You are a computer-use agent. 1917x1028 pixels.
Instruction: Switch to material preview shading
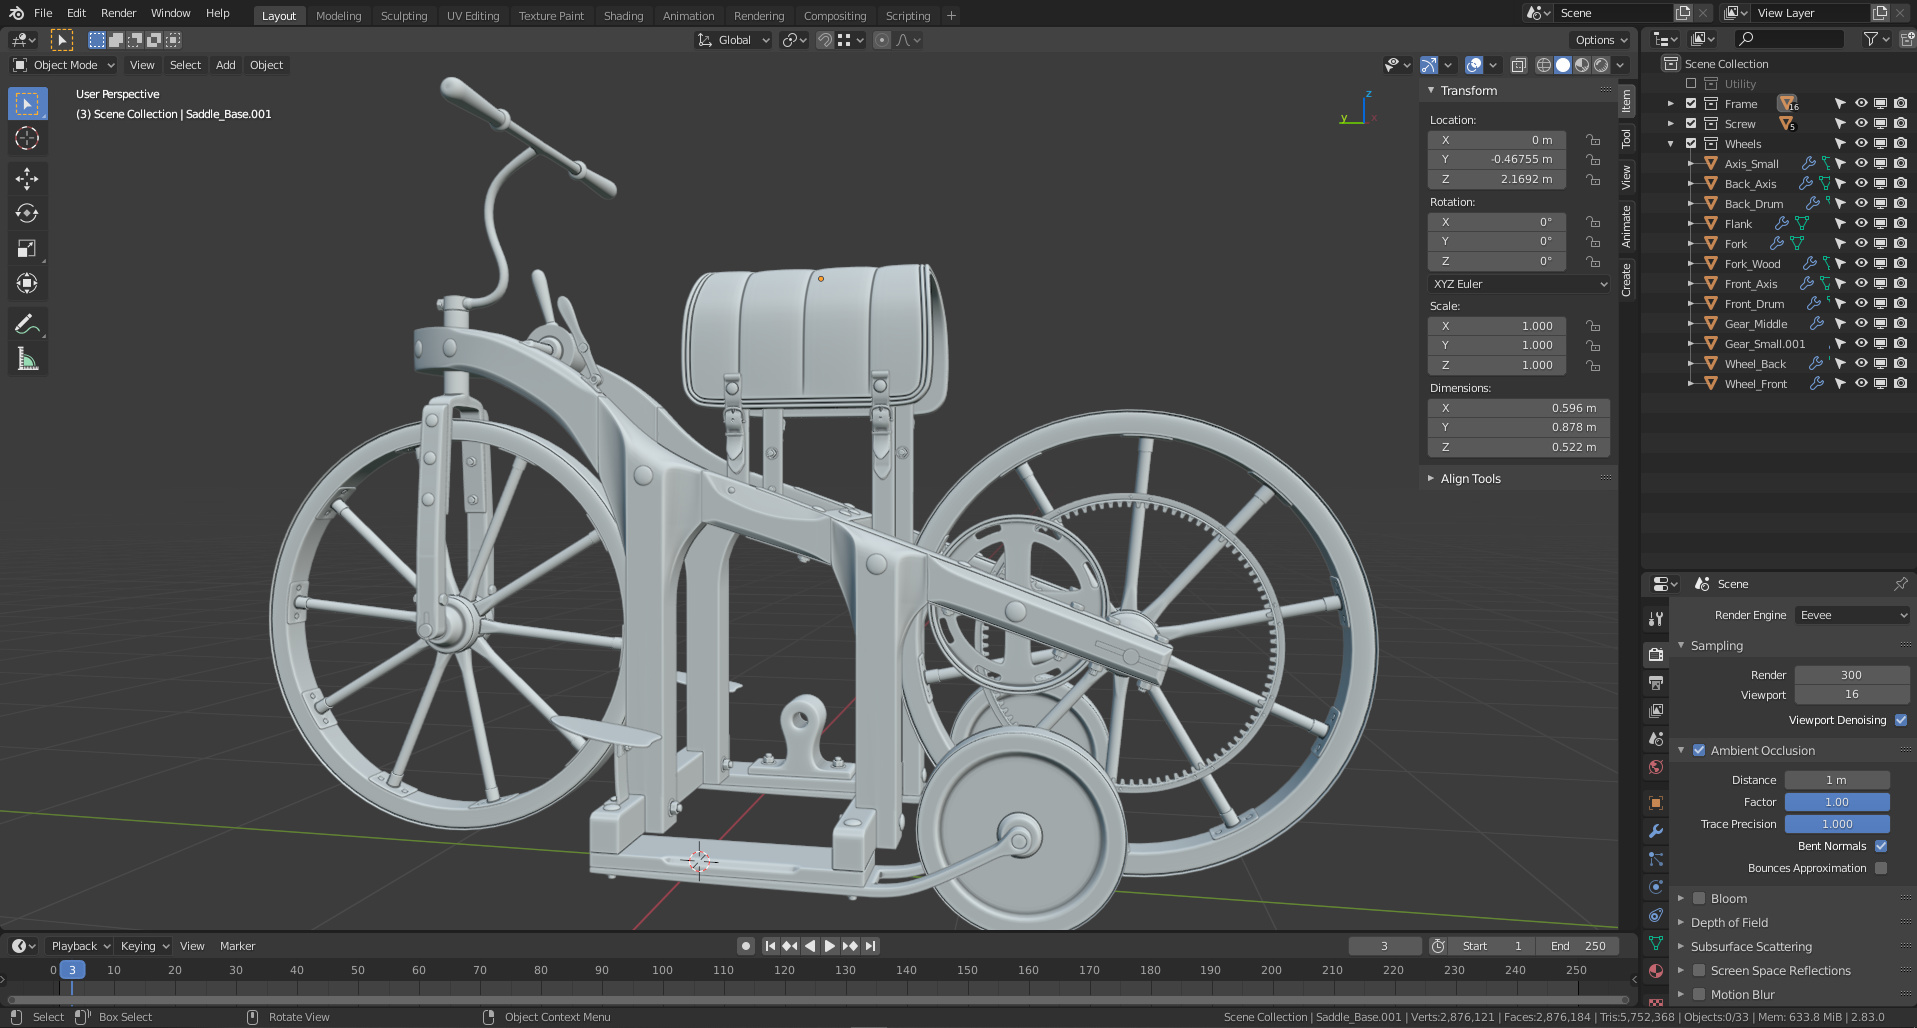1582,65
